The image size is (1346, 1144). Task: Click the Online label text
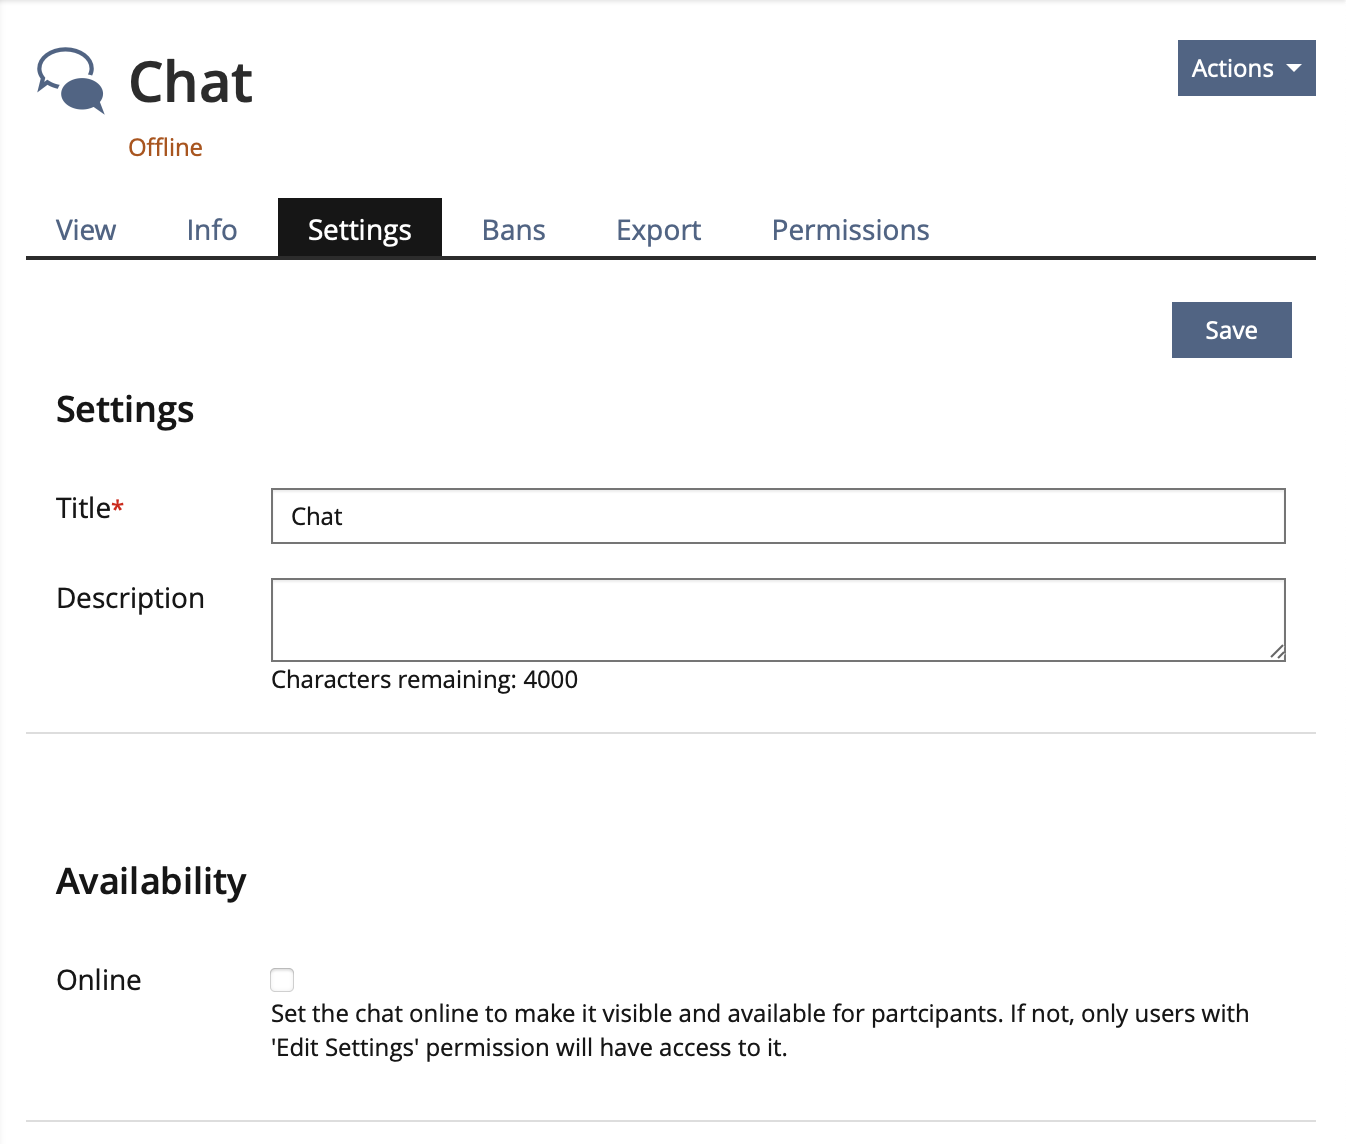click(x=99, y=980)
